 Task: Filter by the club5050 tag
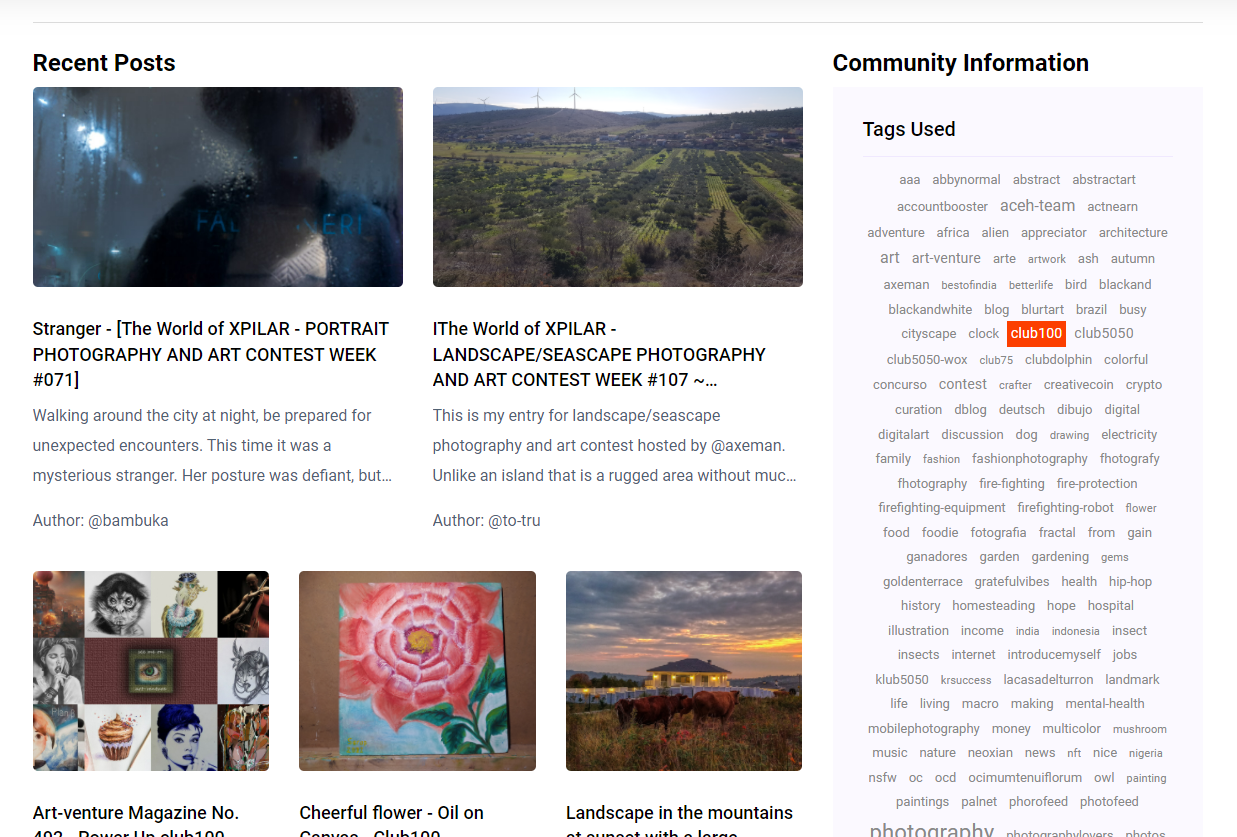click(x=1104, y=334)
